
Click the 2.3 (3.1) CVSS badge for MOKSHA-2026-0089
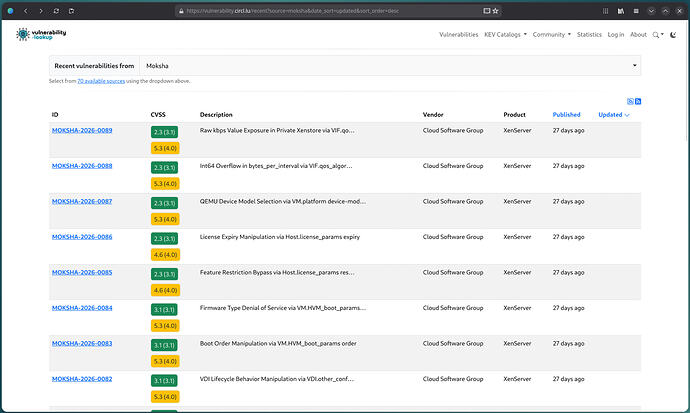point(164,132)
